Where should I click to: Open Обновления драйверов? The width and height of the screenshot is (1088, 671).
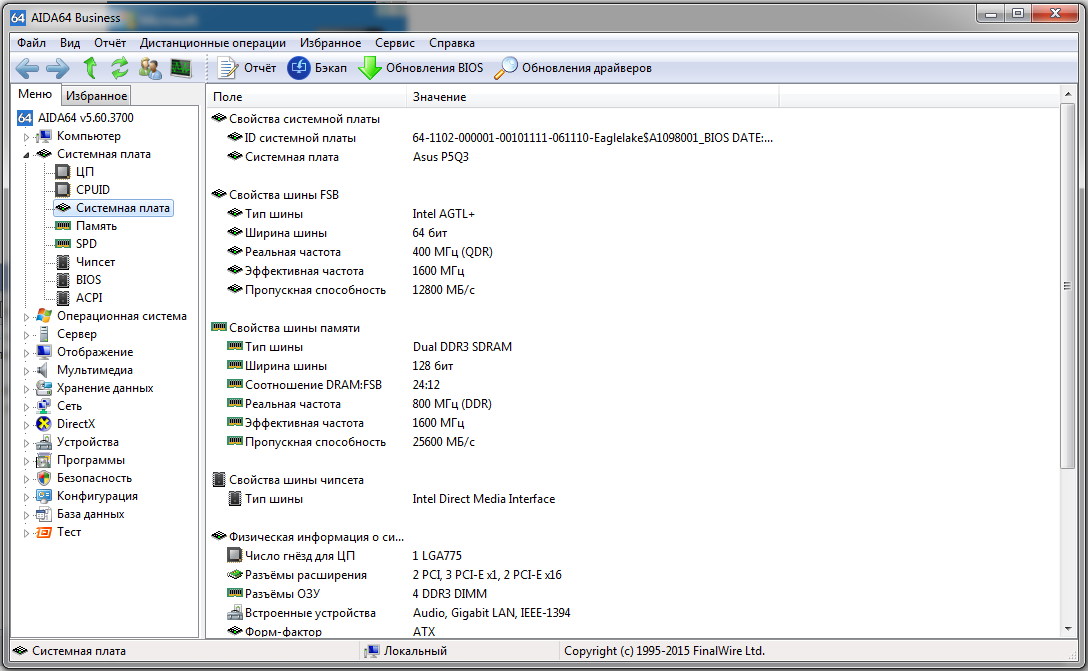click(573, 68)
